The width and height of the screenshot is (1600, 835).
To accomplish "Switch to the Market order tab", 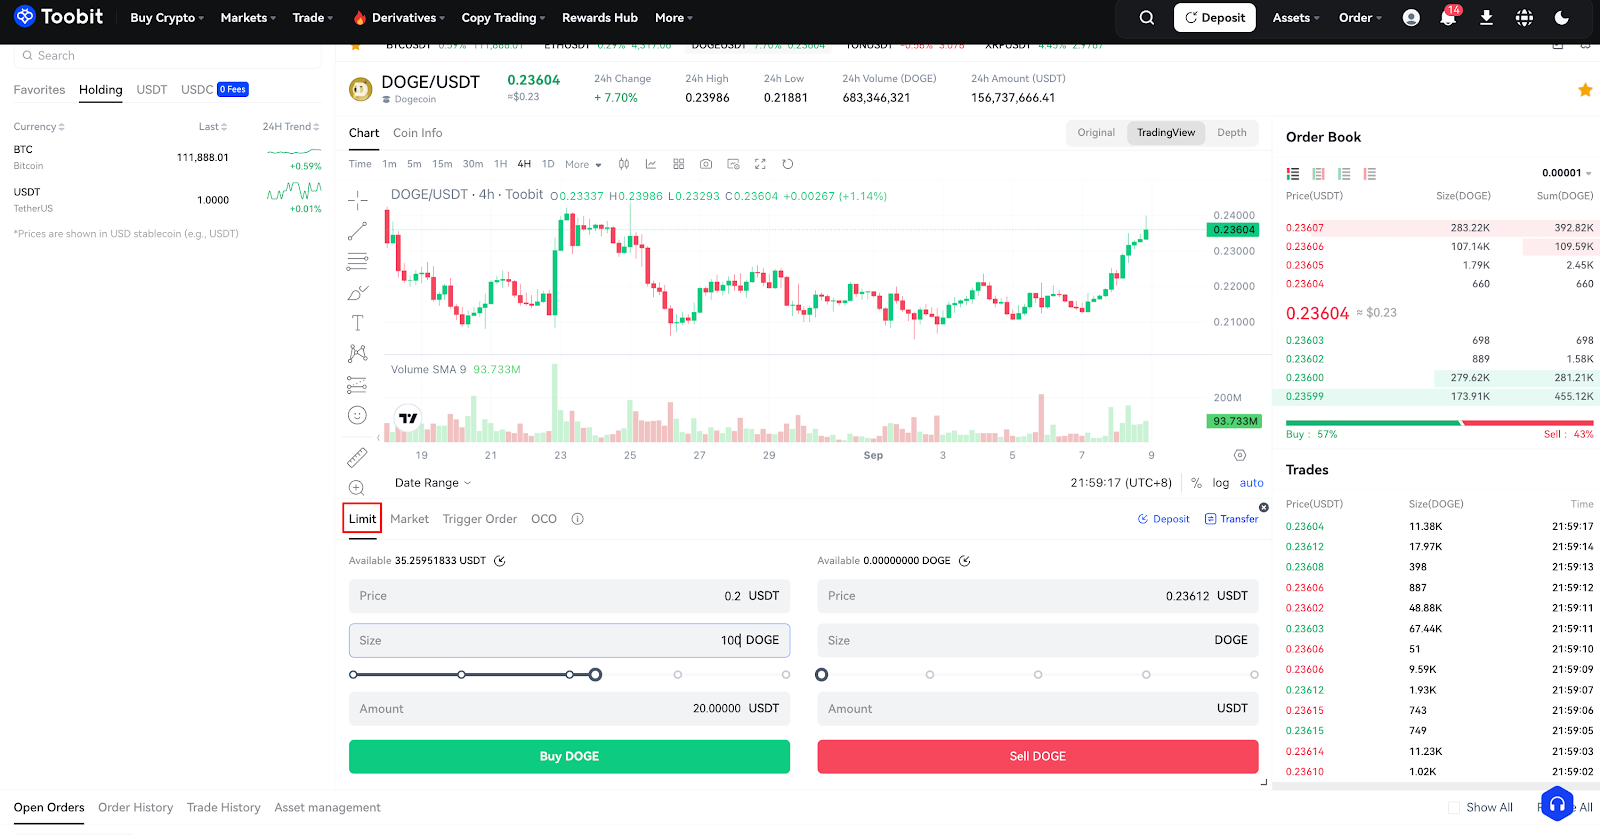I will [409, 519].
